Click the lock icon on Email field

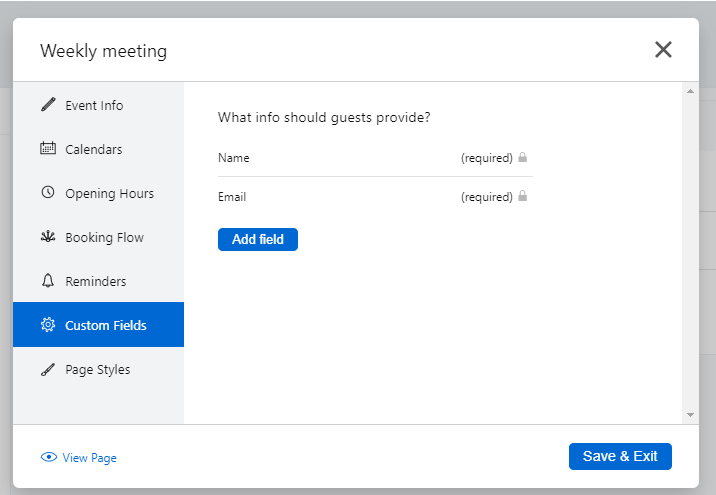[523, 197]
